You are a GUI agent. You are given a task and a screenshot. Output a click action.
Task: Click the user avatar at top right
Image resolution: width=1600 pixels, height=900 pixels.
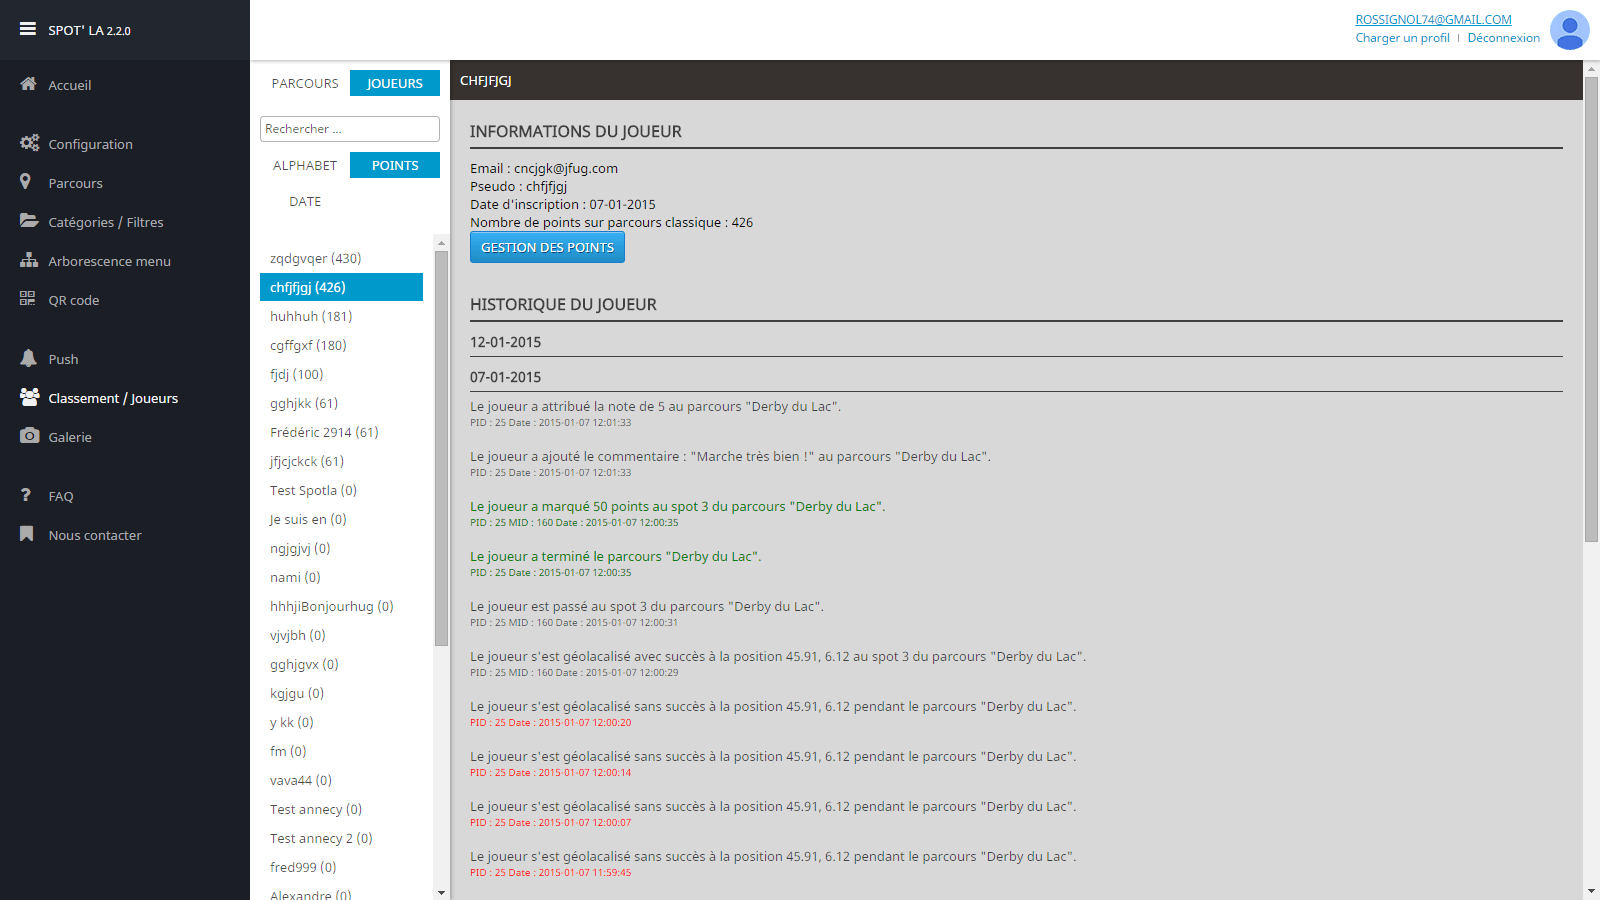pos(1569,30)
